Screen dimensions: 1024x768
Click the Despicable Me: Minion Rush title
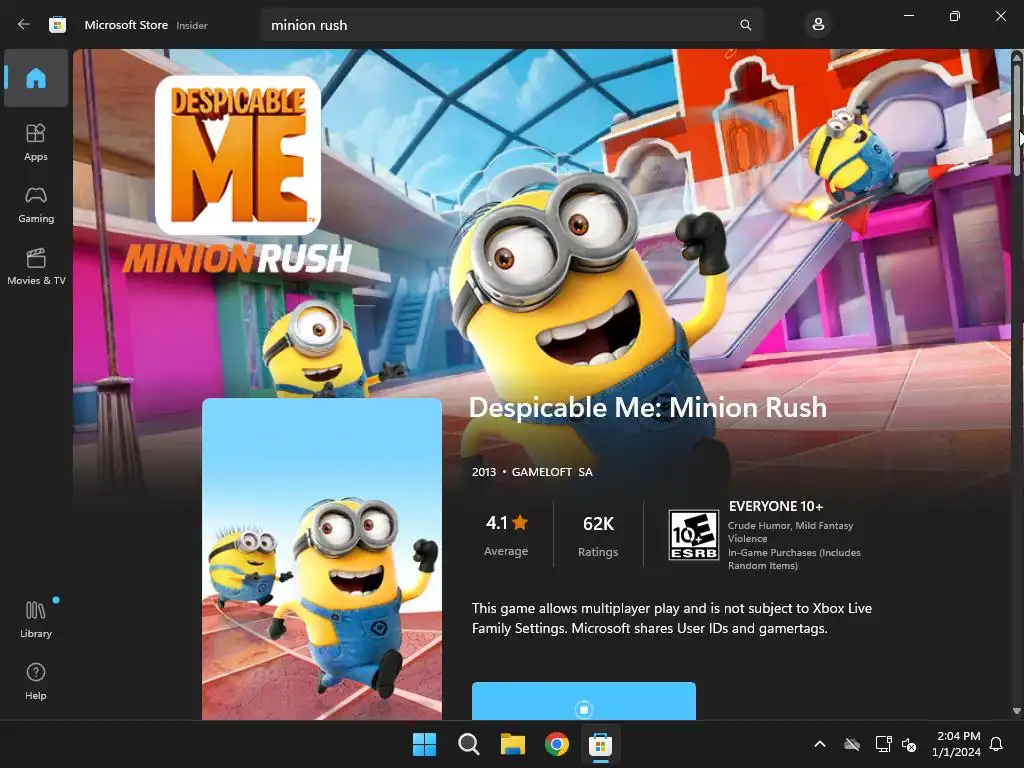648,408
